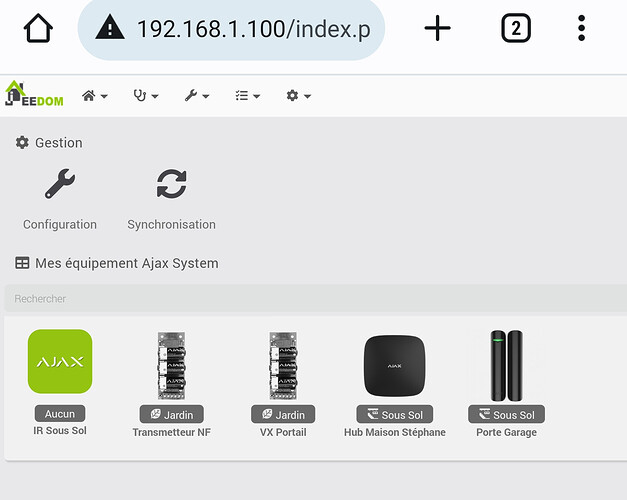This screenshot has height=500, width=627.
Task: Open the wrench tools dropdown menu
Action: (197, 96)
